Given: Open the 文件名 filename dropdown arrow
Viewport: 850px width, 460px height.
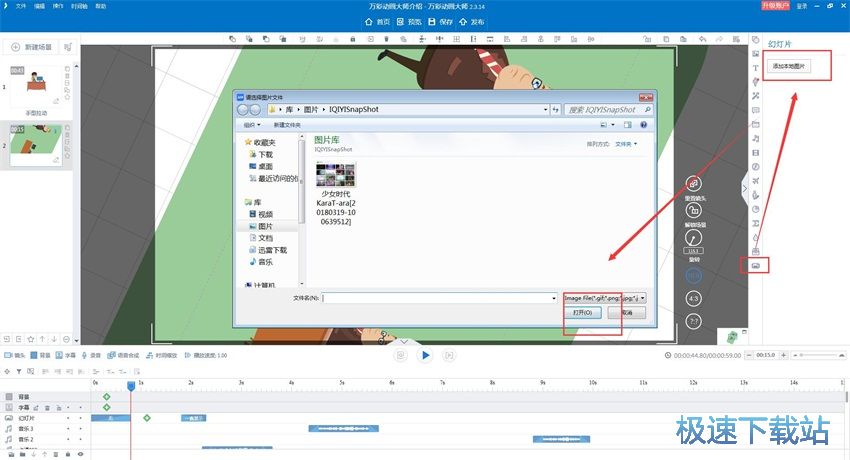Looking at the screenshot, I should [553, 298].
